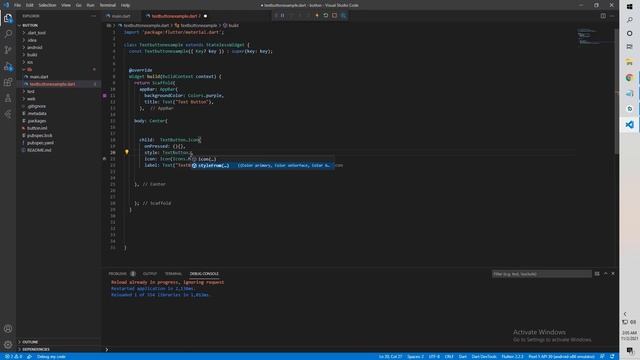Click the Dart DevTools status bar entry
The height and width of the screenshot is (360, 640).
(484, 356)
